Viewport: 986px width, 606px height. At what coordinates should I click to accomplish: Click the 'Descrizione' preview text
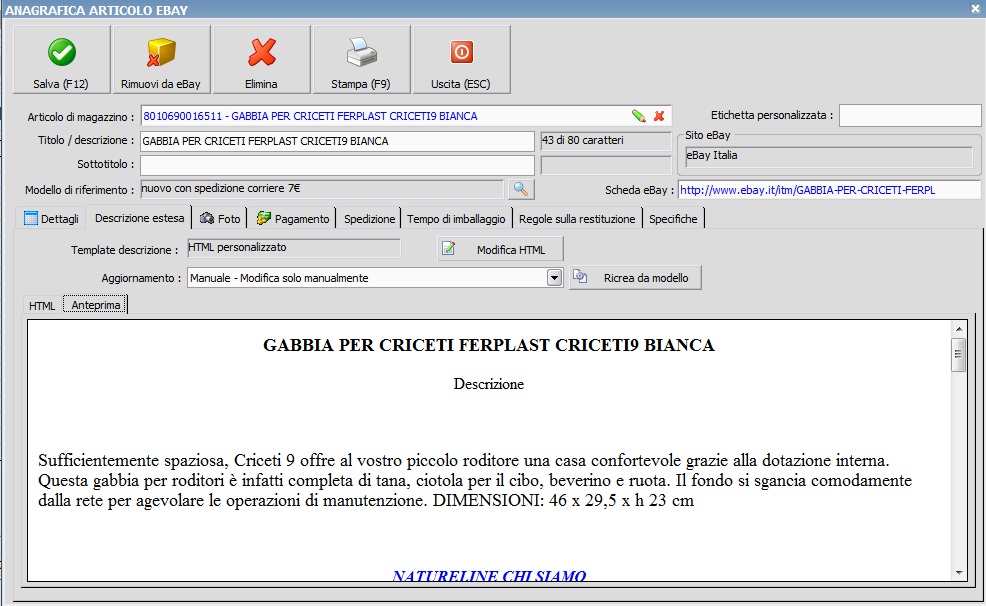pos(489,384)
